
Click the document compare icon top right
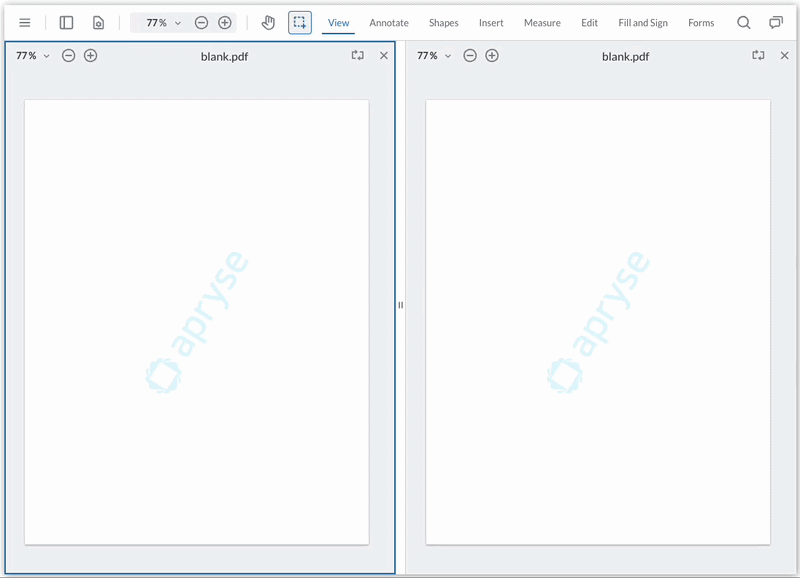pos(776,22)
